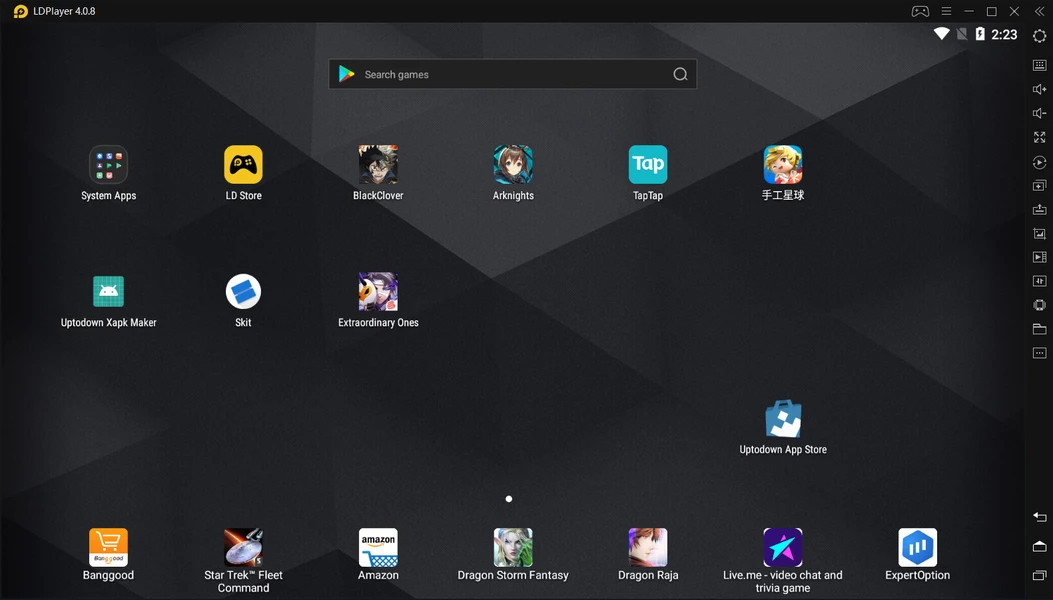Open the Amazon app
The height and width of the screenshot is (600, 1053).
click(x=378, y=547)
